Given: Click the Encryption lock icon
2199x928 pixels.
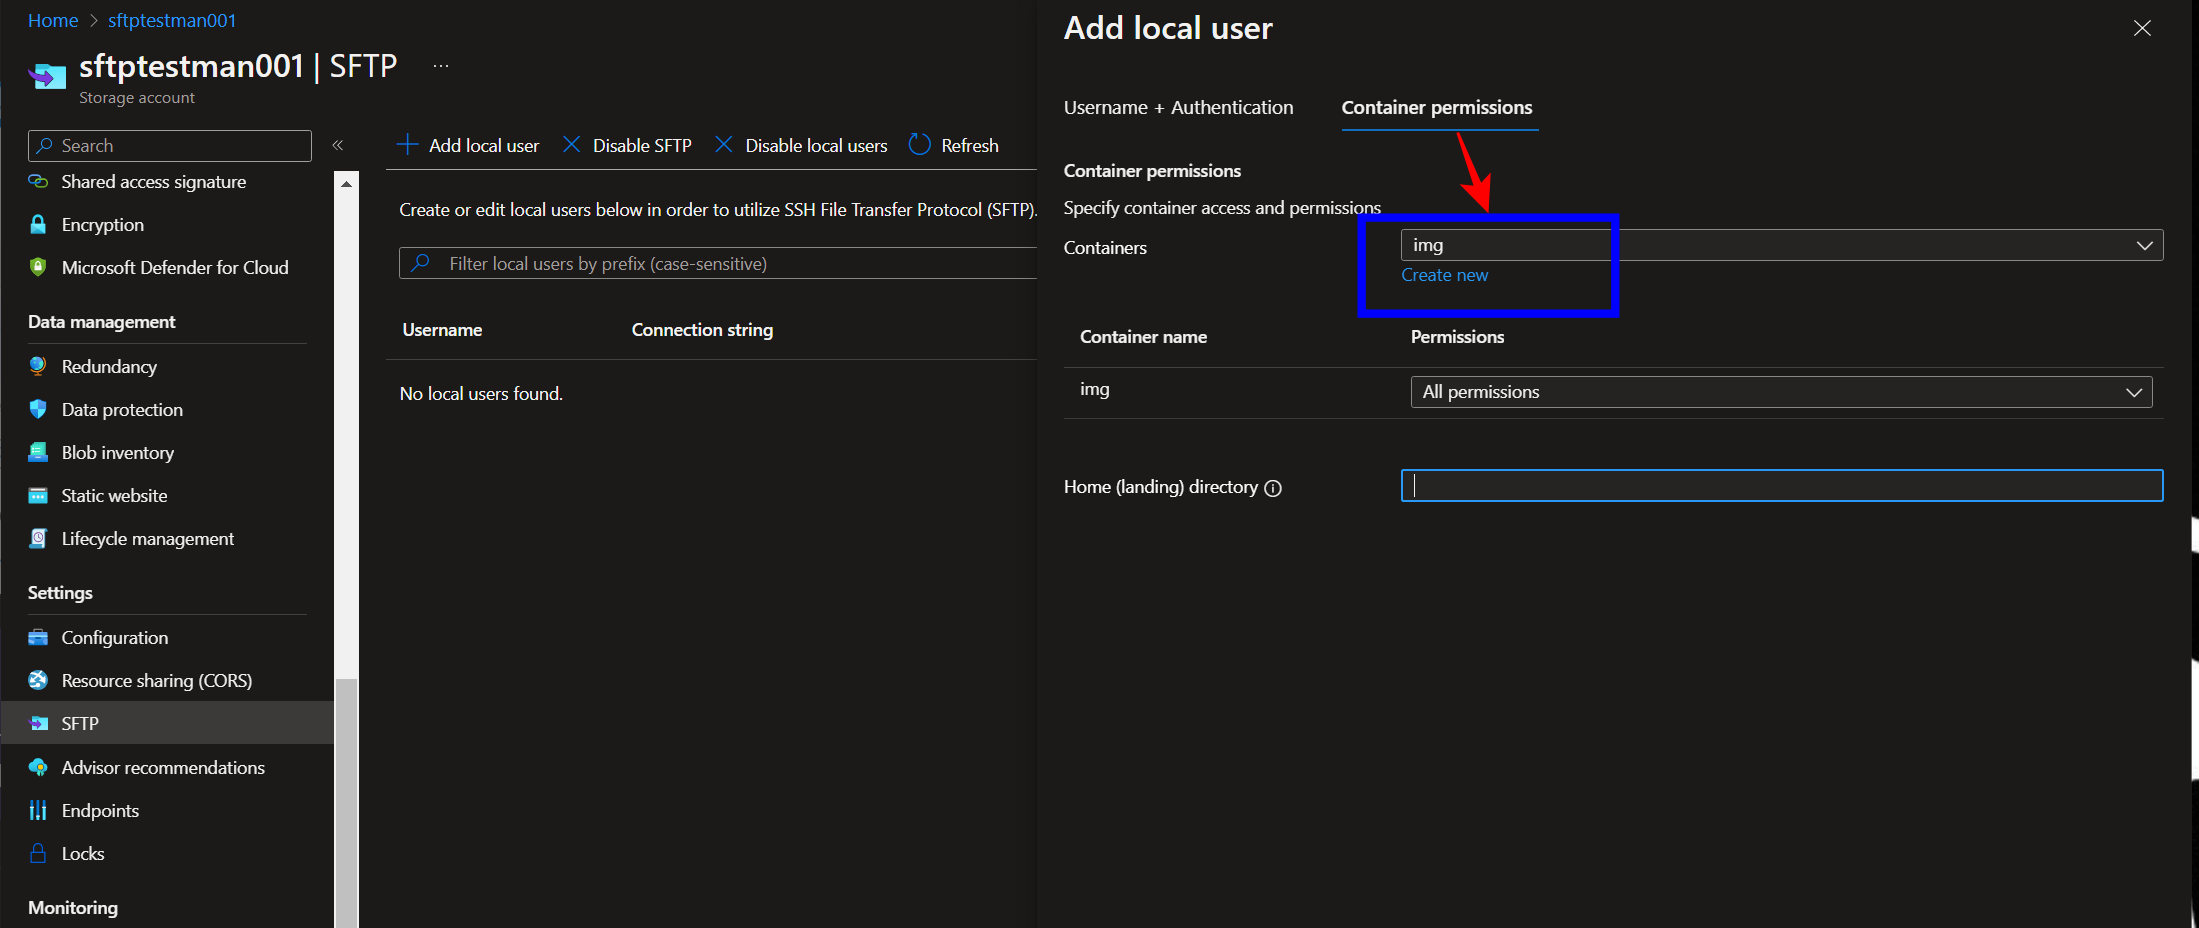Looking at the screenshot, I should (x=38, y=224).
